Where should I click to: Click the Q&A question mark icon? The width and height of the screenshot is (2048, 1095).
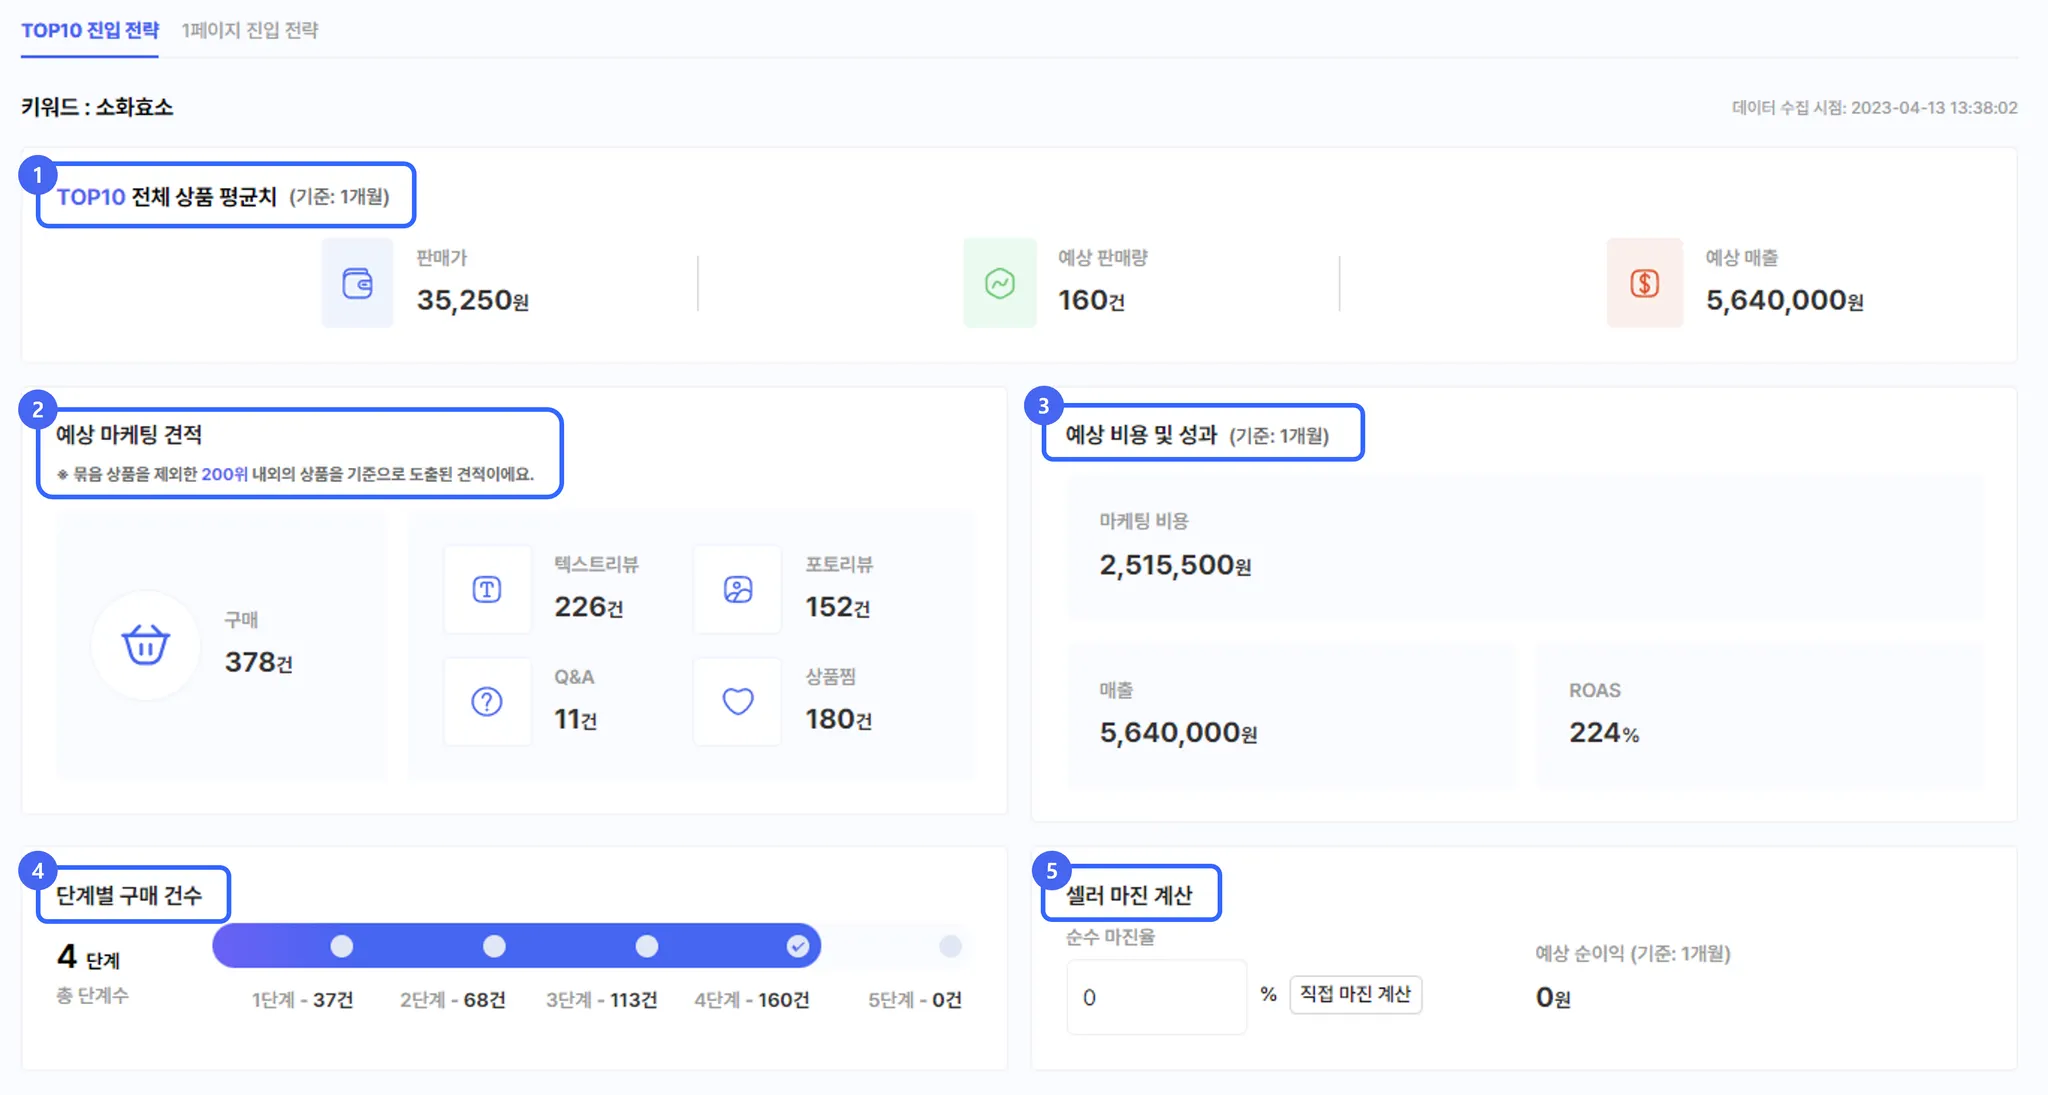[x=487, y=702]
